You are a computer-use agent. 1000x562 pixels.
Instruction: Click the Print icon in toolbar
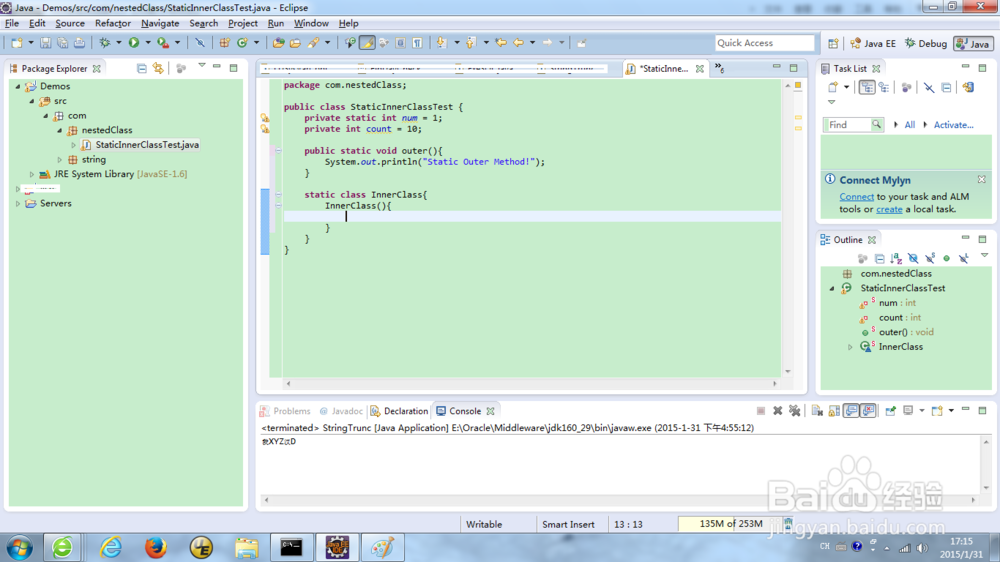79,43
